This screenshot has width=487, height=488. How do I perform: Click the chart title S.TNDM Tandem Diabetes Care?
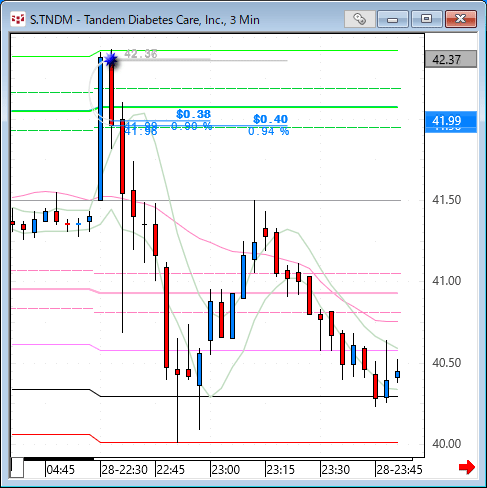click(x=145, y=20)
